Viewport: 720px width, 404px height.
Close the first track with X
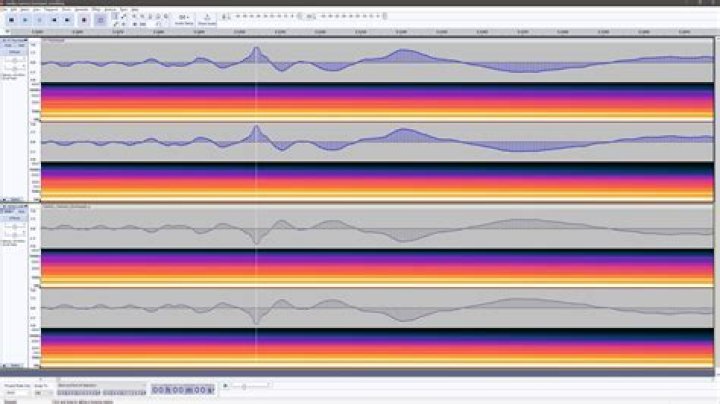point(3,40)
